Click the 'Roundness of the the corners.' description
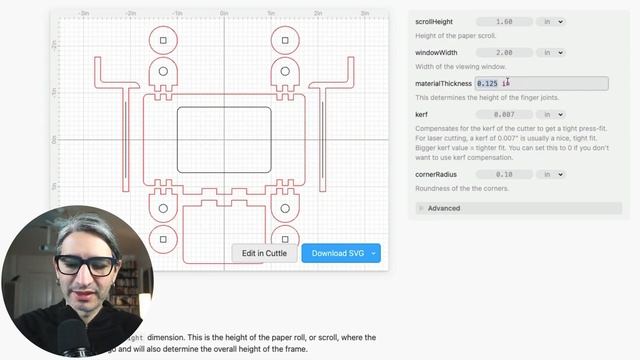 462,189
